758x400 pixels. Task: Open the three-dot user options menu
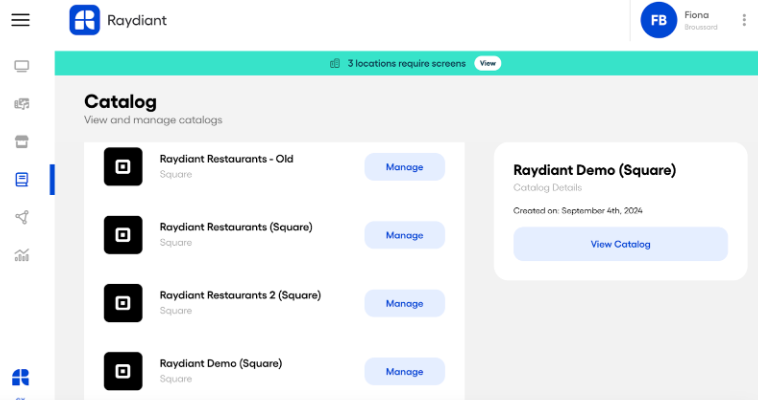[x=744, y=20]
